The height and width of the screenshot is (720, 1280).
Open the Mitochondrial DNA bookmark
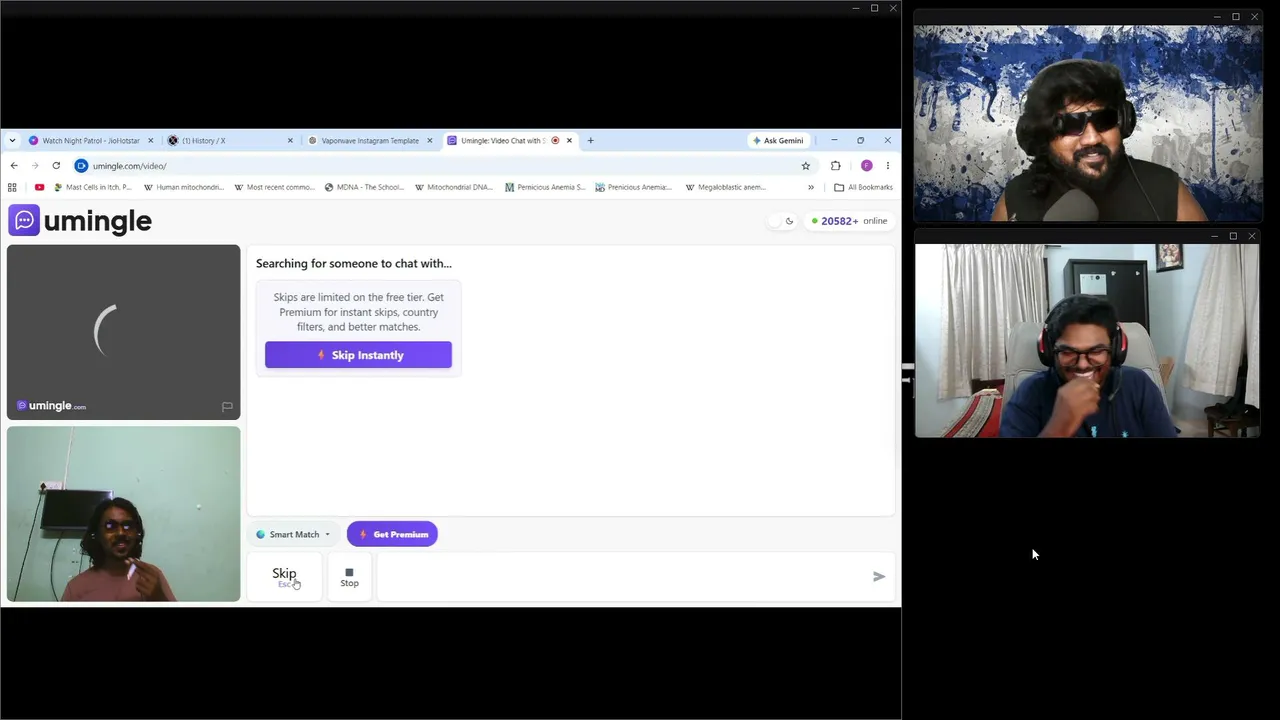454,187
